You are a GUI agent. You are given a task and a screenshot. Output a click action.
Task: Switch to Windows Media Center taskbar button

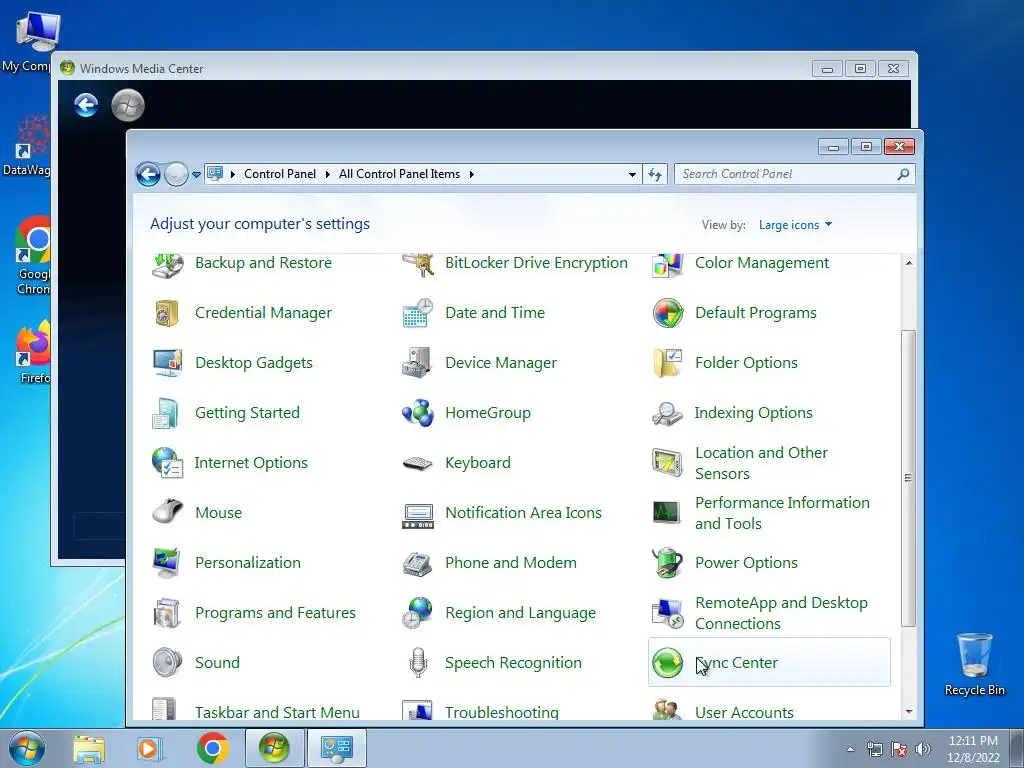coord(274,748)
